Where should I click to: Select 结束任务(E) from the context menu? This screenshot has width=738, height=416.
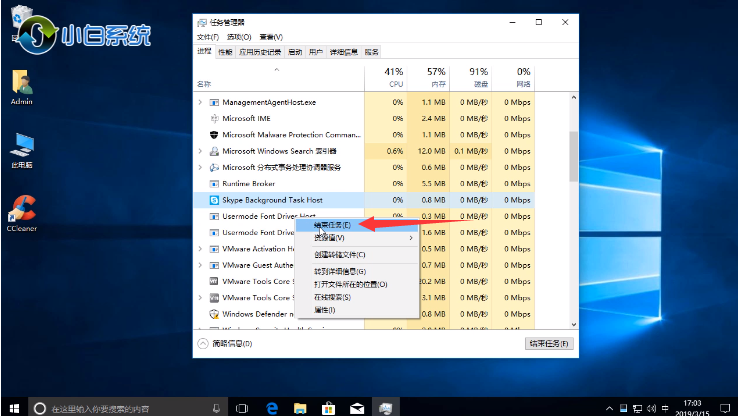[332, 224]
